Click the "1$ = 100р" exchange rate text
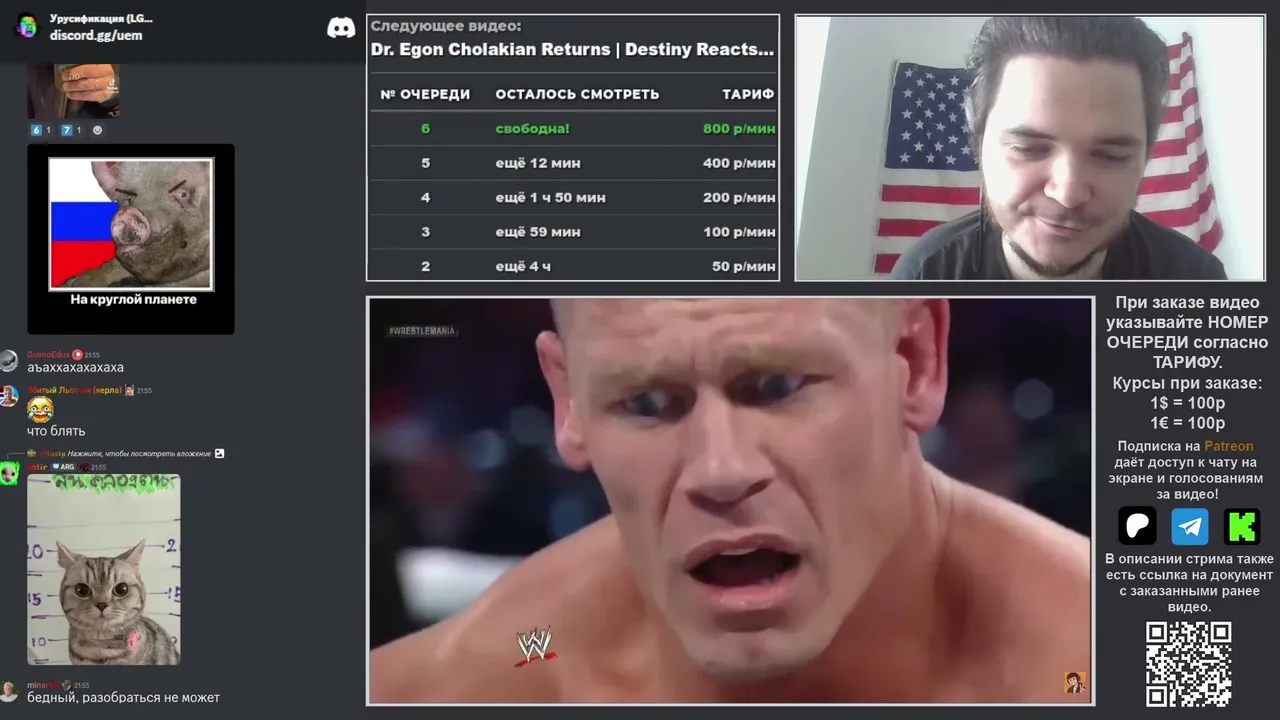This screenshot has height=720, width=1280. tap(1188, 403)
